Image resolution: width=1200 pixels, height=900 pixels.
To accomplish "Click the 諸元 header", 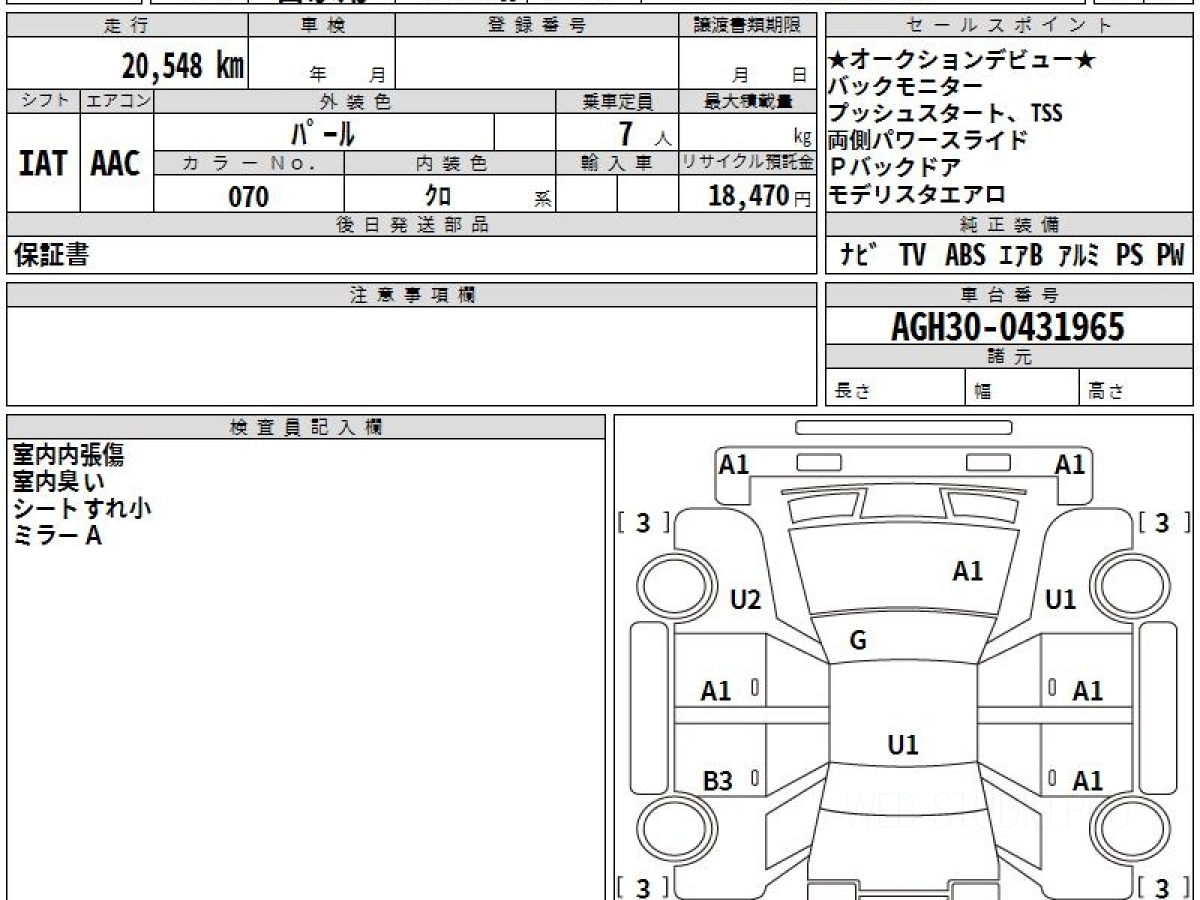I will [1010, 357].
